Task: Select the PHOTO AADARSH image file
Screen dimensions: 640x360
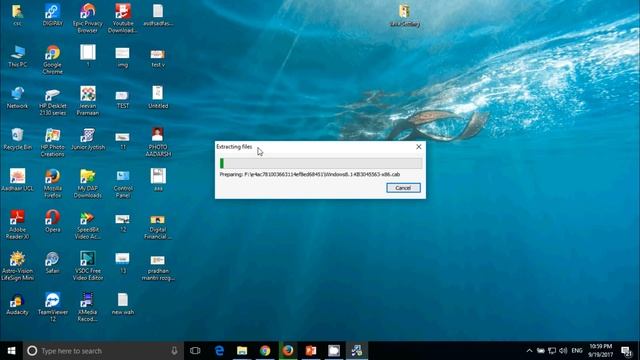Action: (158, 142)
